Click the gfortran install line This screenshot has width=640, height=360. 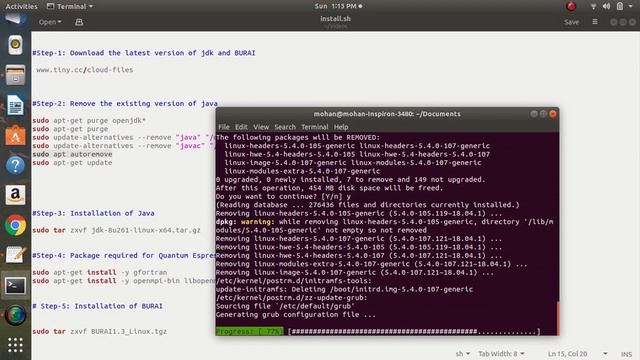(100, 272)
